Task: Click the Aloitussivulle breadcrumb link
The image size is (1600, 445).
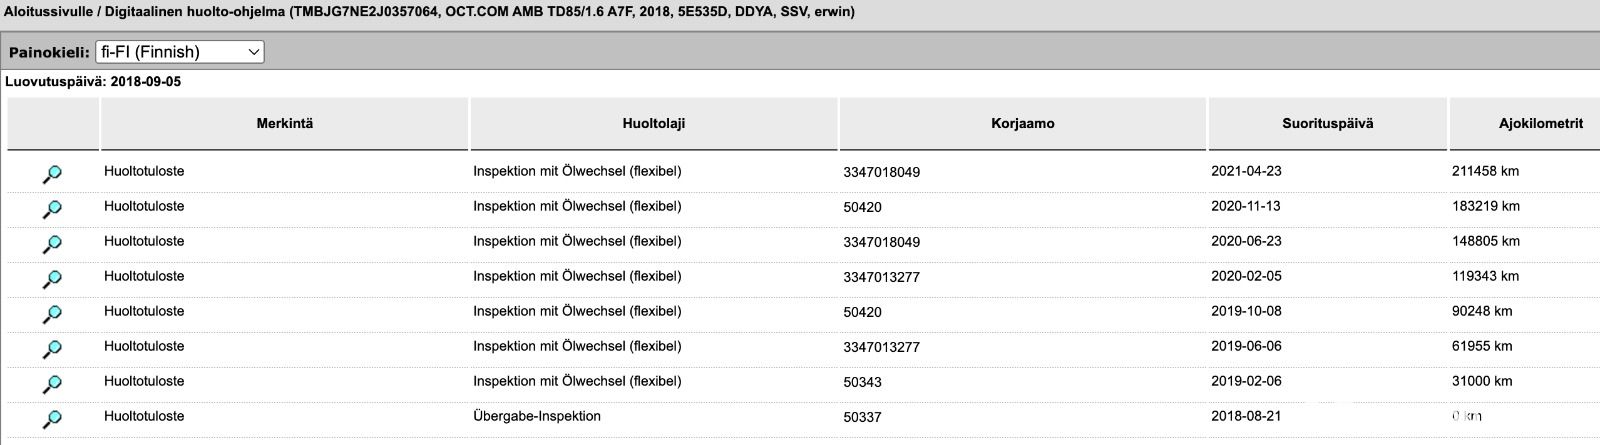Action: point(40,12)
